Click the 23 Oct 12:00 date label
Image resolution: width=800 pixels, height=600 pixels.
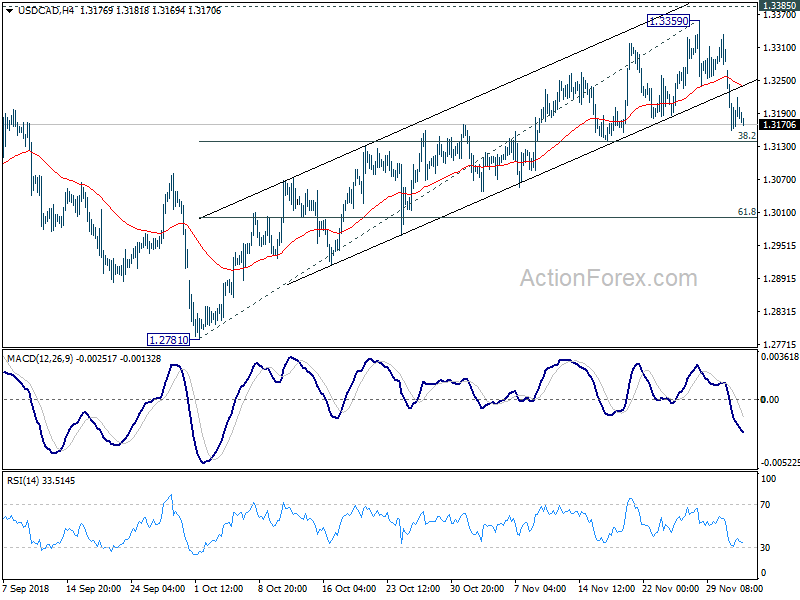point(413,588)
